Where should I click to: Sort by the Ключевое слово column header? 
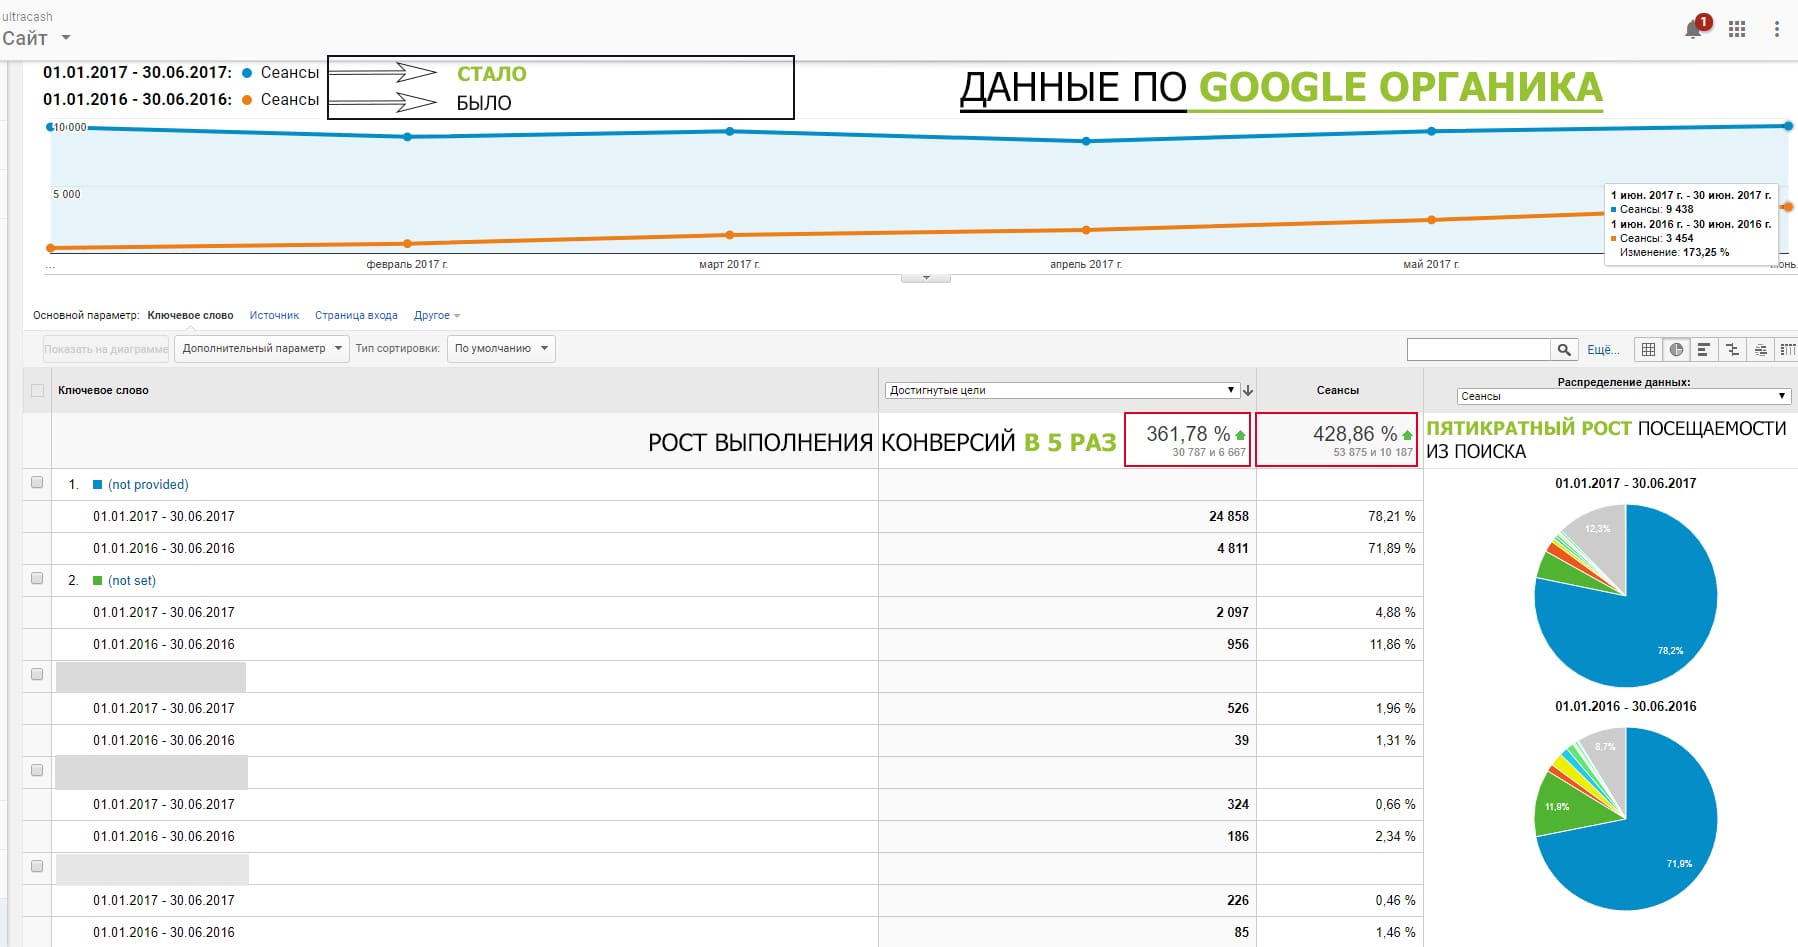(x=103, y=391)
